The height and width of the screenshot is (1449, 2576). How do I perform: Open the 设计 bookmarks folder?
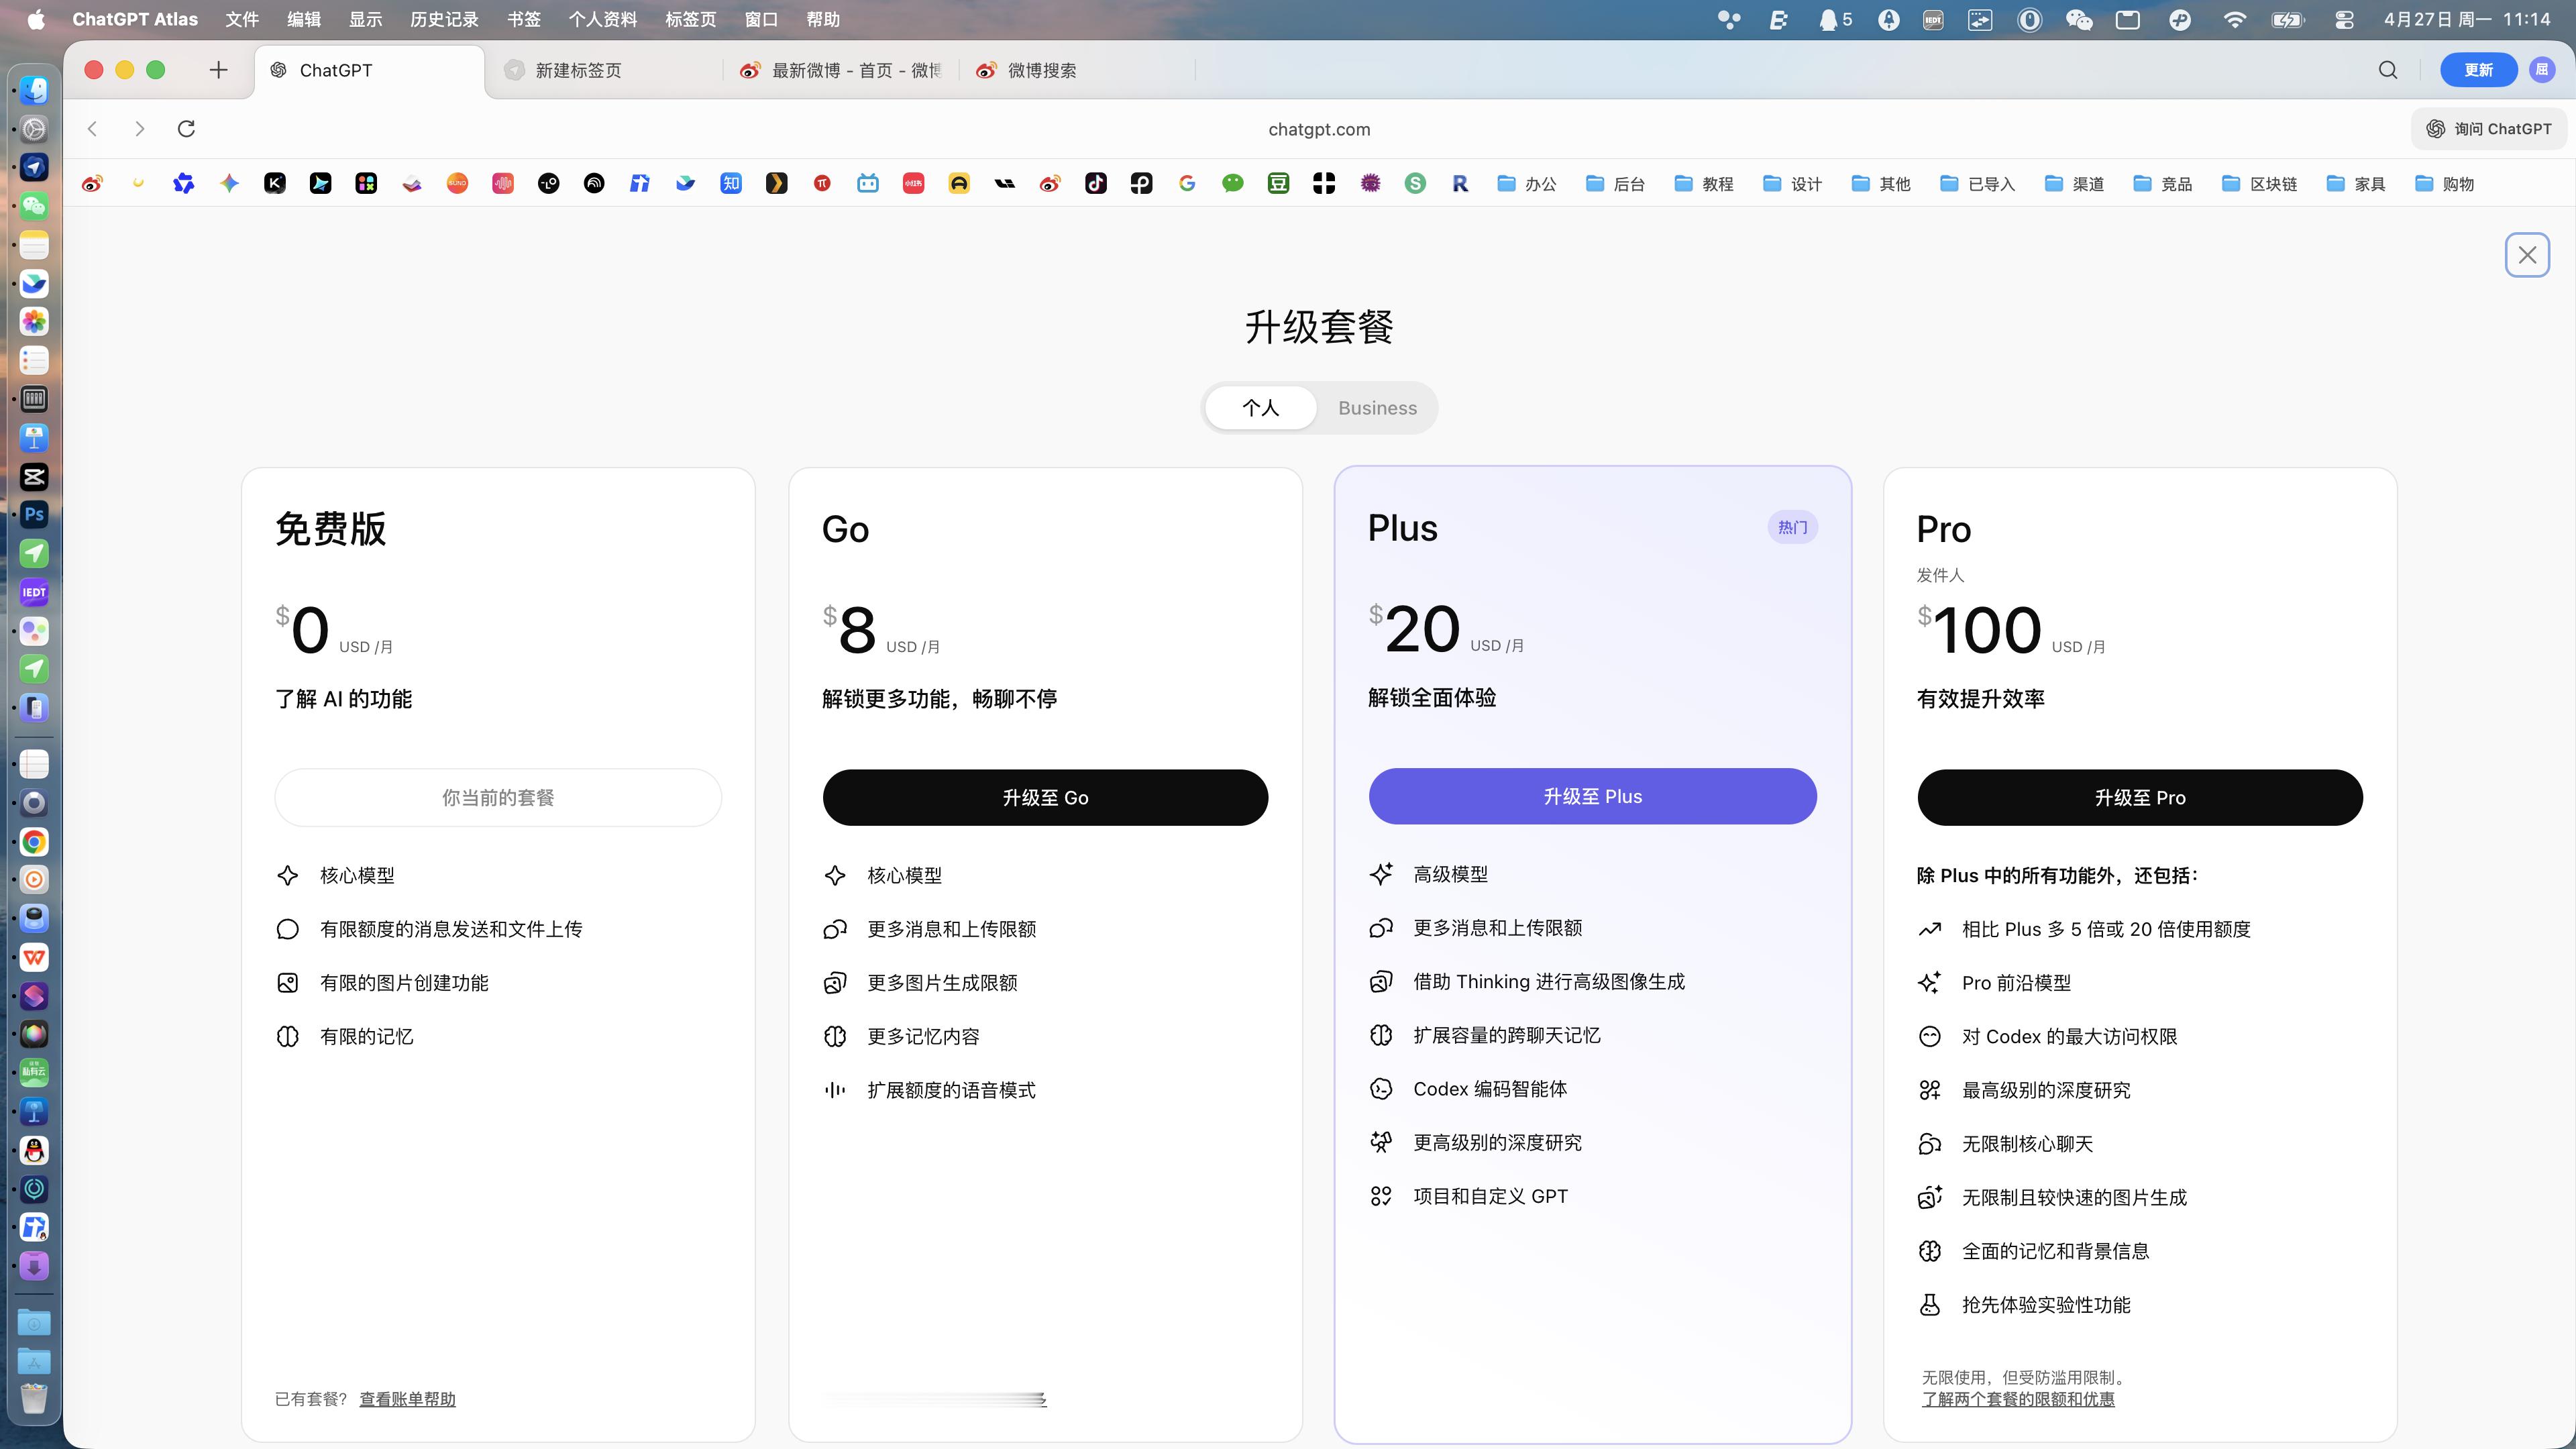(1790, 183)
